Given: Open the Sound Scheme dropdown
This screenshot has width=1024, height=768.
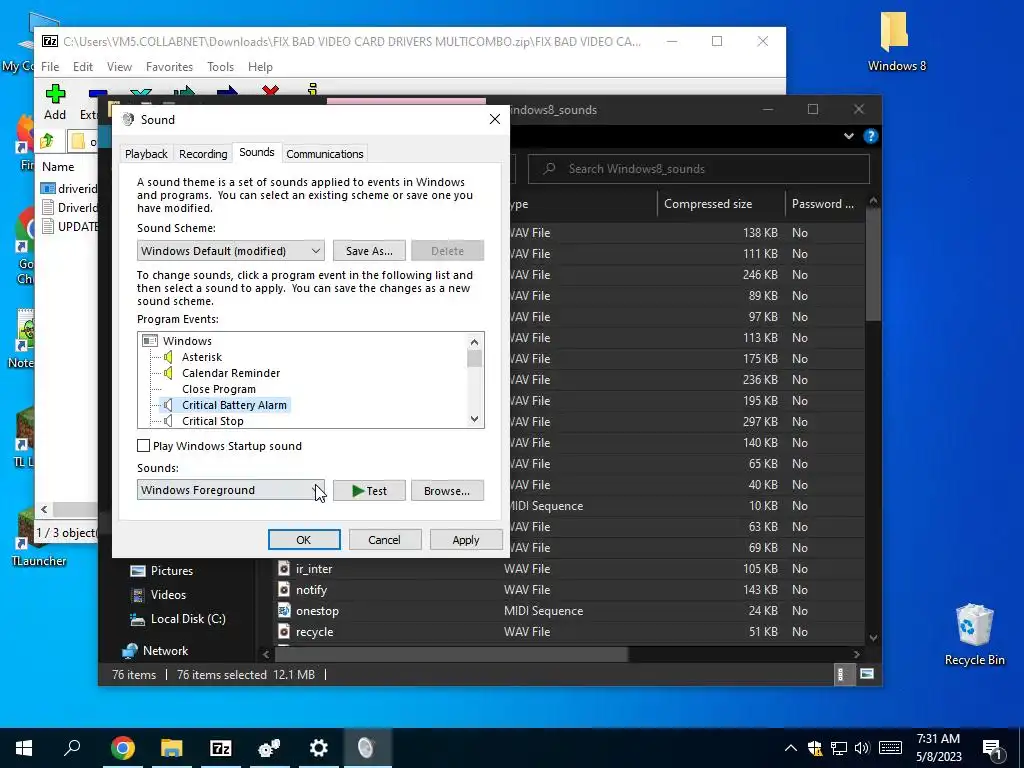Looking at the screenshot, I should coord(231,251).
